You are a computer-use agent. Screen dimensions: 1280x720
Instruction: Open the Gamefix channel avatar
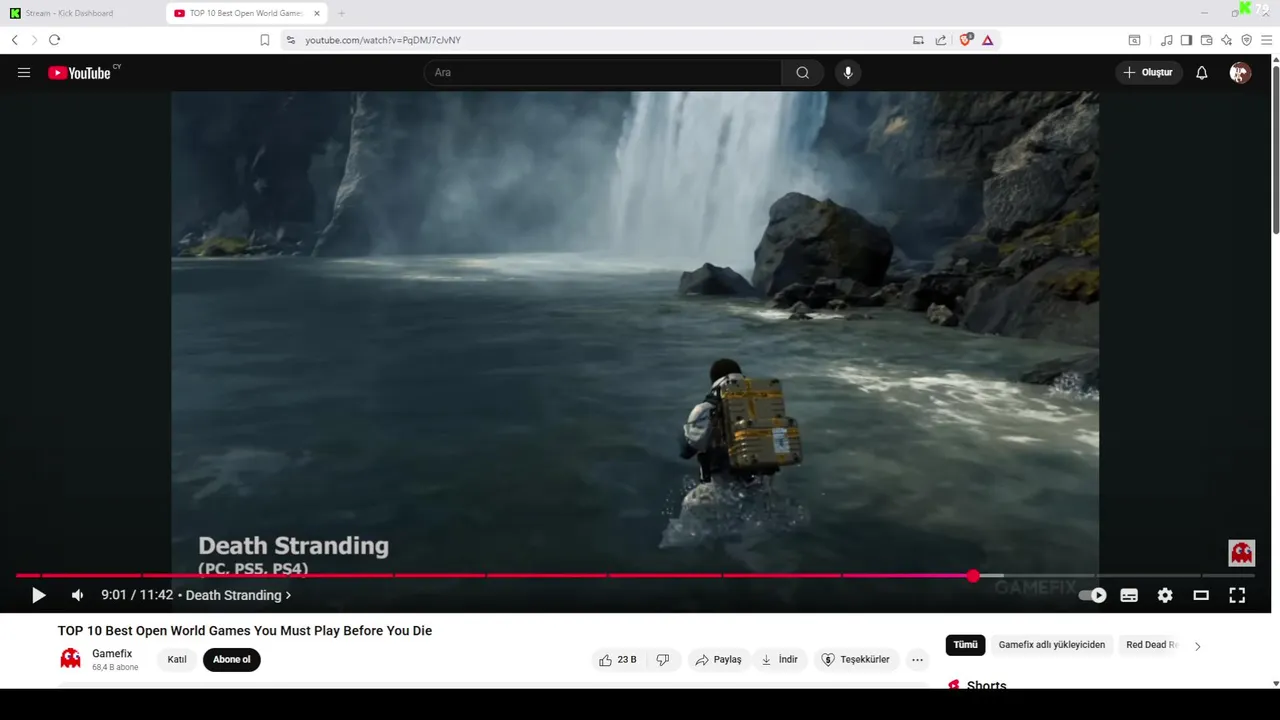70,658
